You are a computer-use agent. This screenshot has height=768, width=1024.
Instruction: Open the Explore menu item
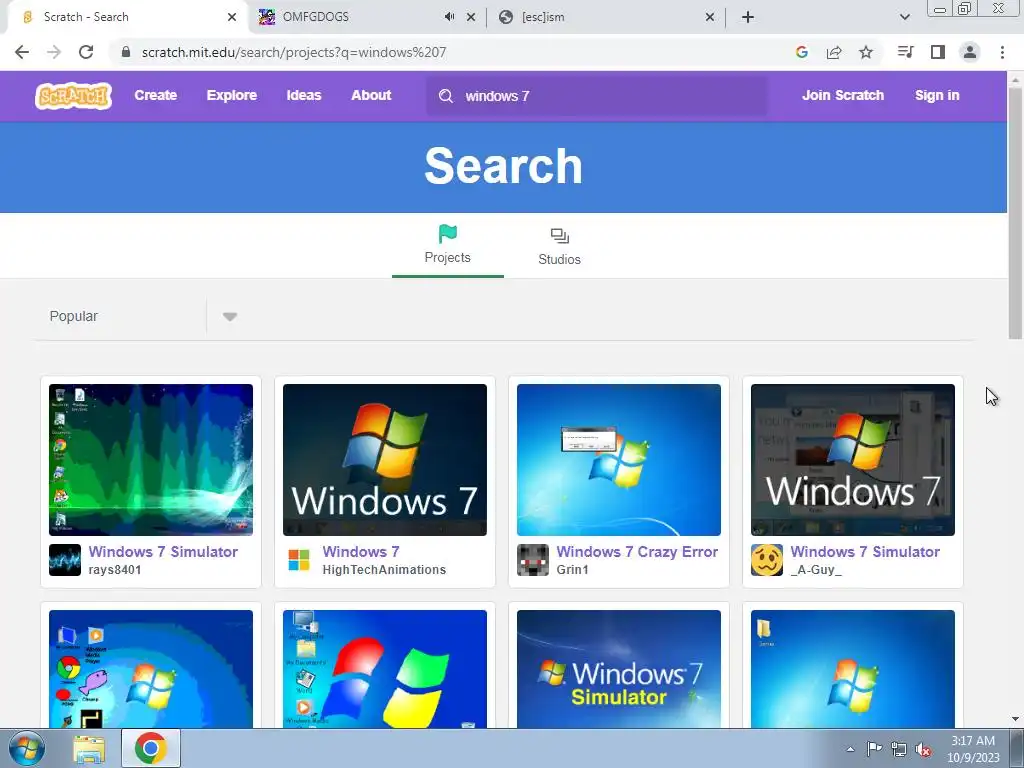232,95
